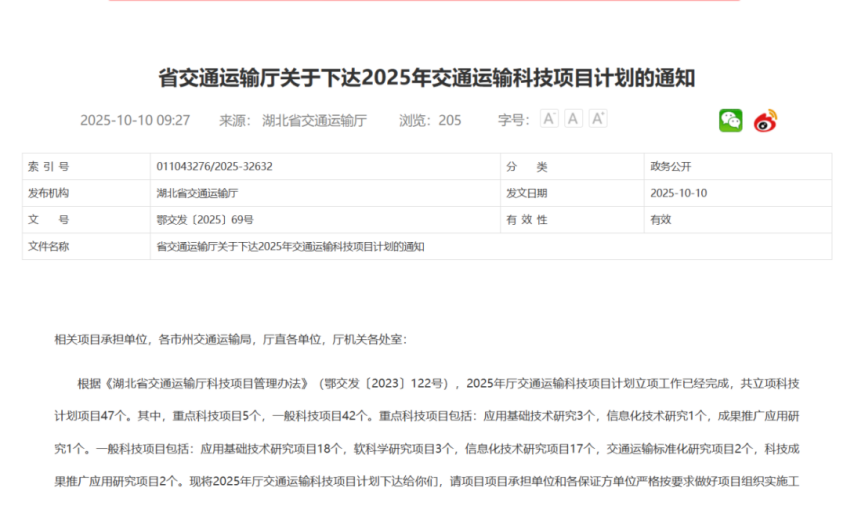Click the 文件名称 value in the table
The height and width of the screenshot is (532, 855).
click(290, 247)
